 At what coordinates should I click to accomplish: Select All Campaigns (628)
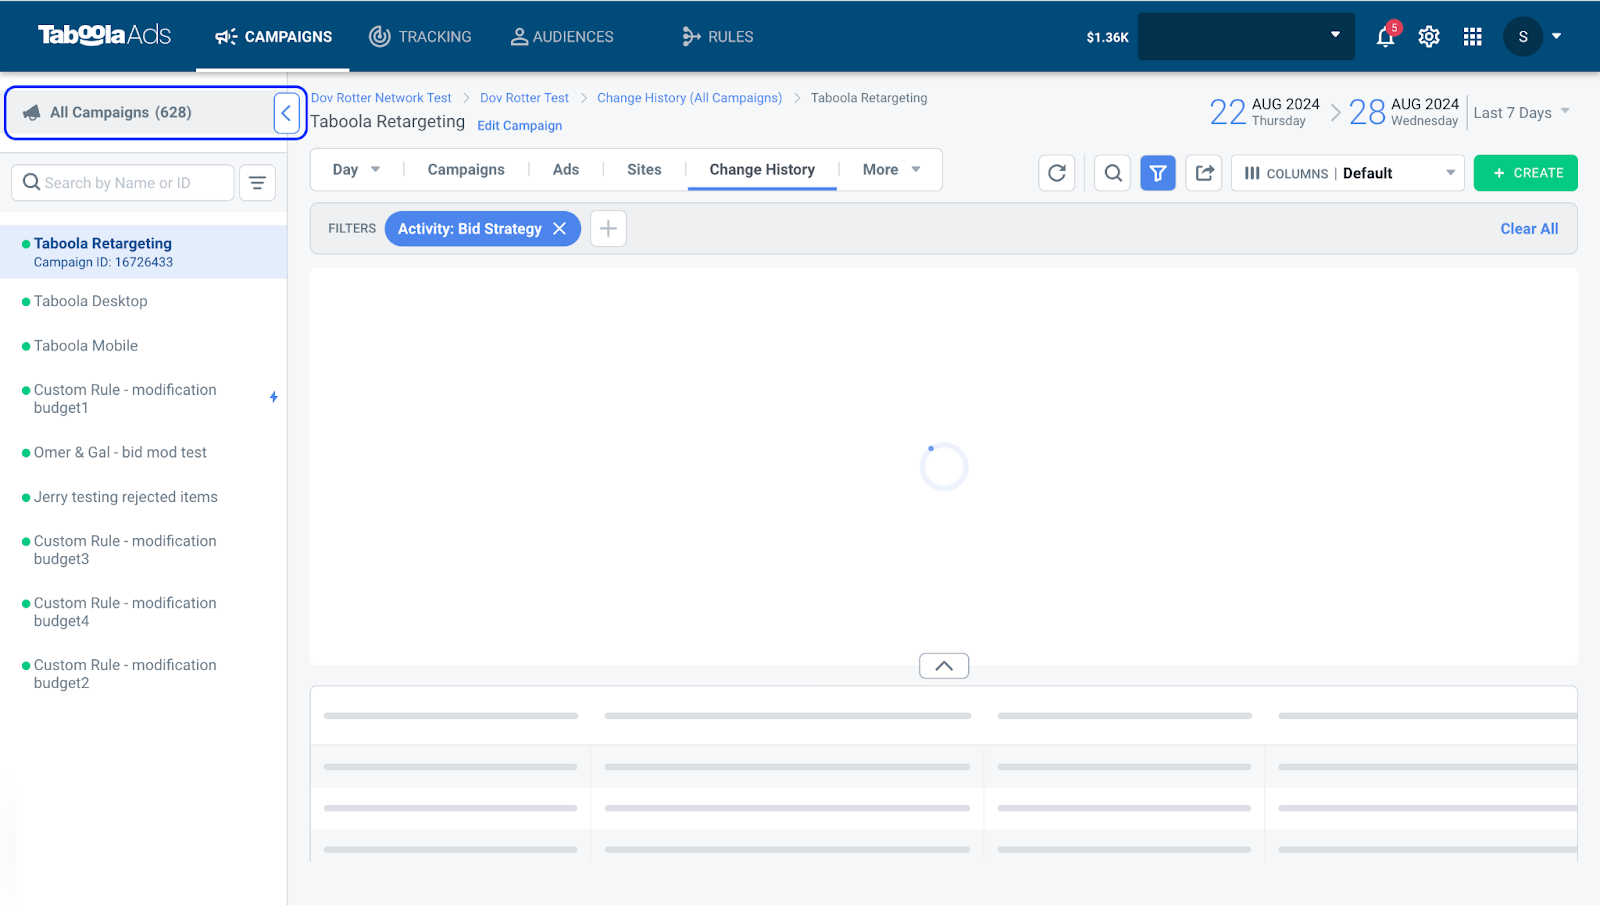pyautogui.click(x=121, y=113)
